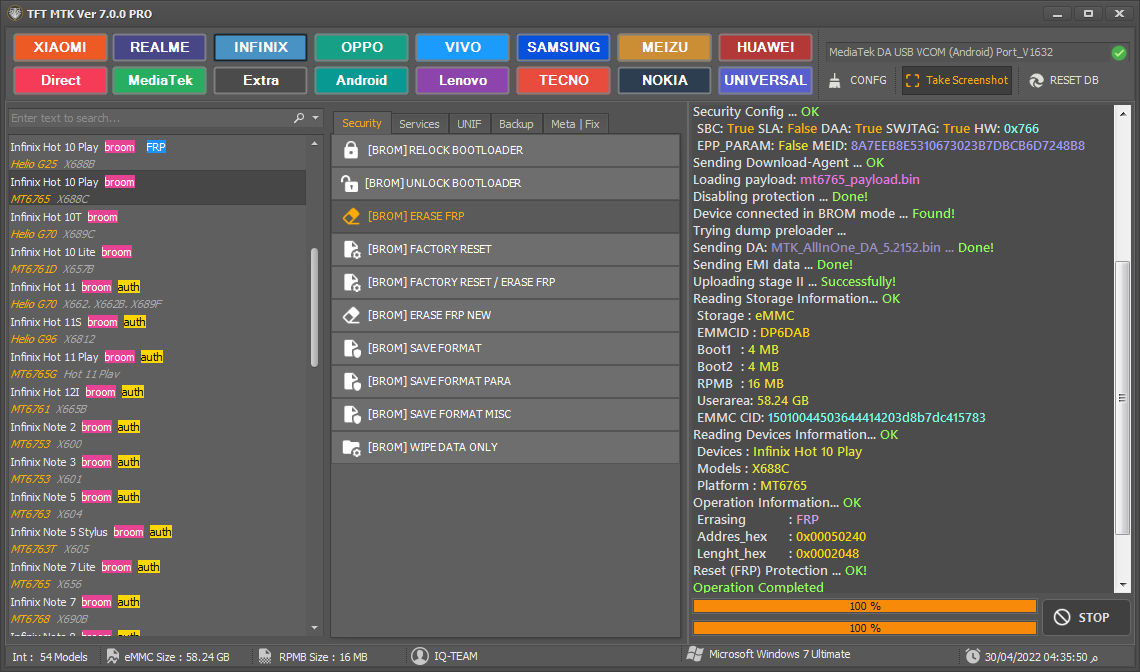Click the open-lock icon beside UNLOCK BOOTLOADER
The image size is (1140, 672).
point(349,183)
